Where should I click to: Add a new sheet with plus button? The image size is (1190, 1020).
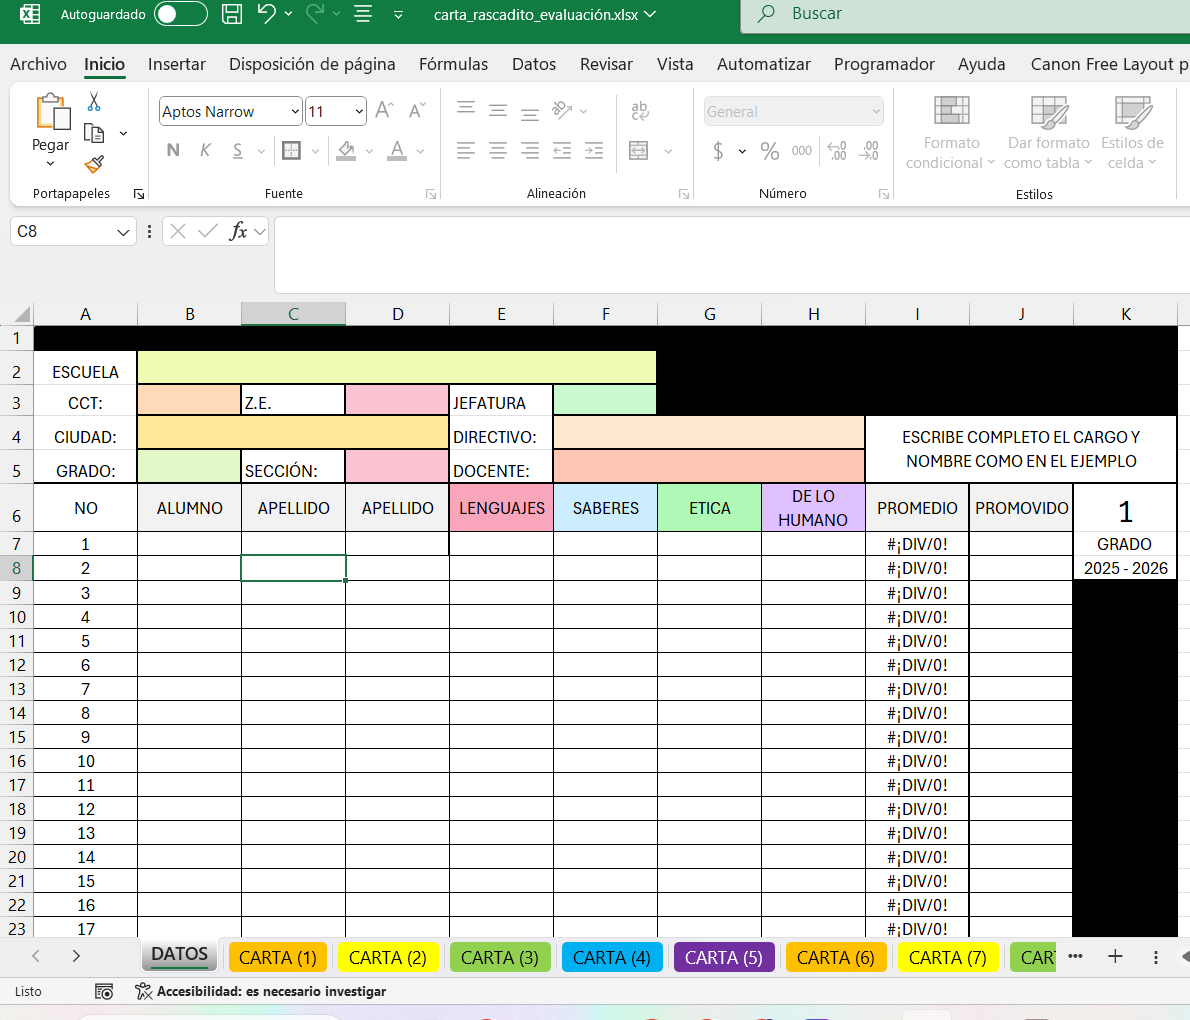1115,956
